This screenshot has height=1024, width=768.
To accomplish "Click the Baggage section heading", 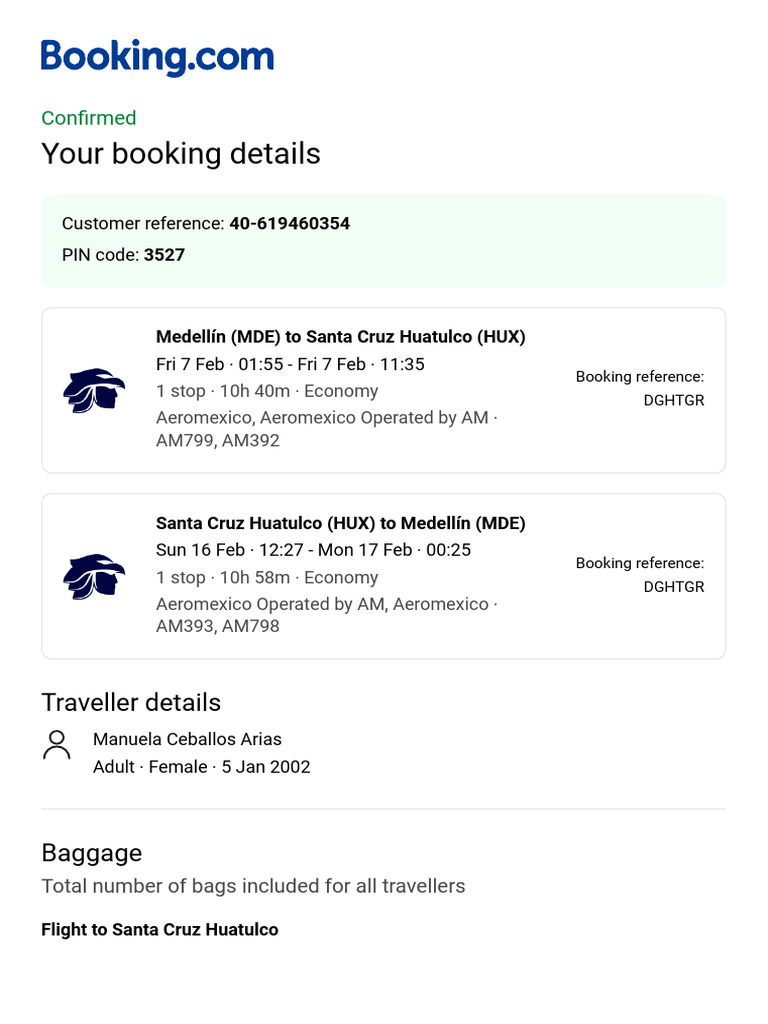I will point(92,853).
